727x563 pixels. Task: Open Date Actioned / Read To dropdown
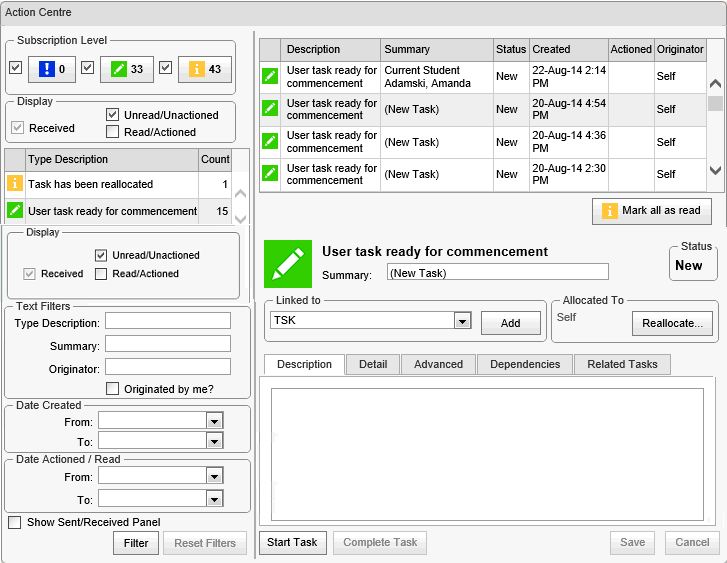(x=214, y=499)
